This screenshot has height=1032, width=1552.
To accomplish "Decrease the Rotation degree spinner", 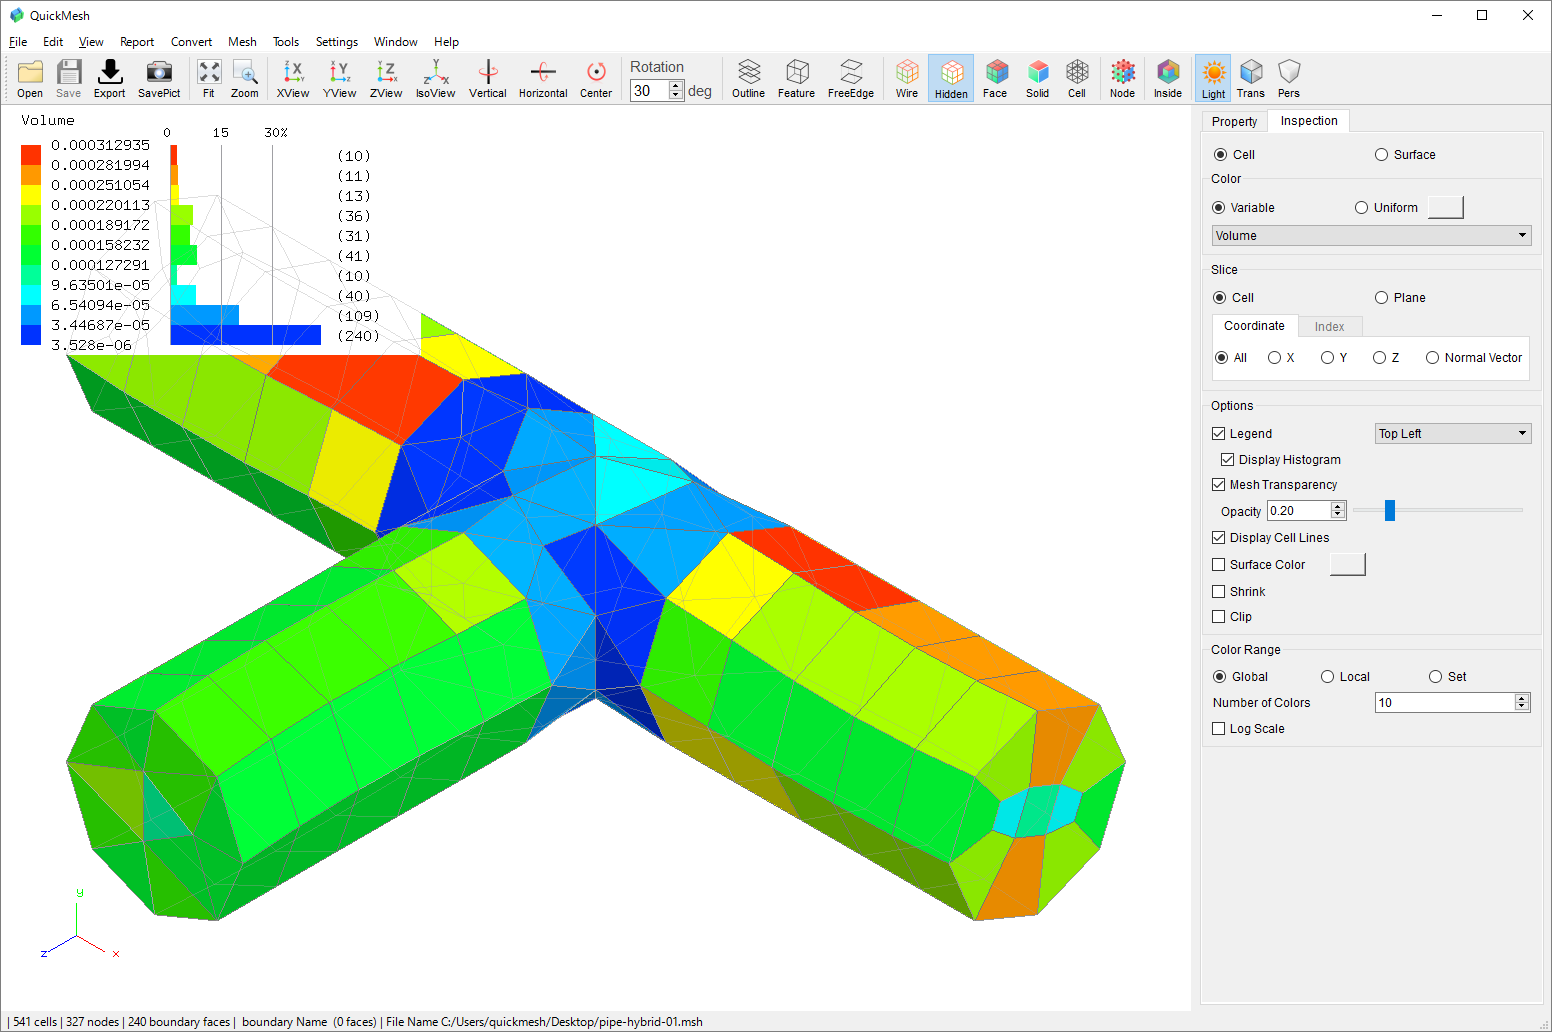I will (x=676, y=96).
